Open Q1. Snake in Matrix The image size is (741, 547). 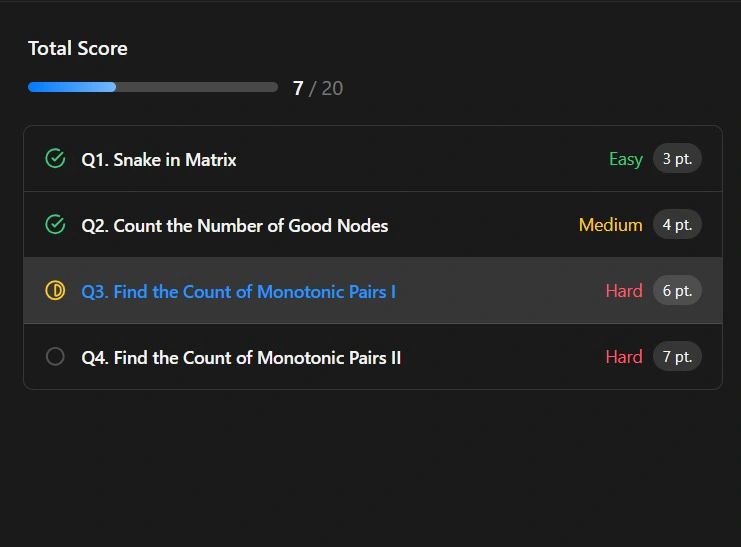tap(159, 160)
